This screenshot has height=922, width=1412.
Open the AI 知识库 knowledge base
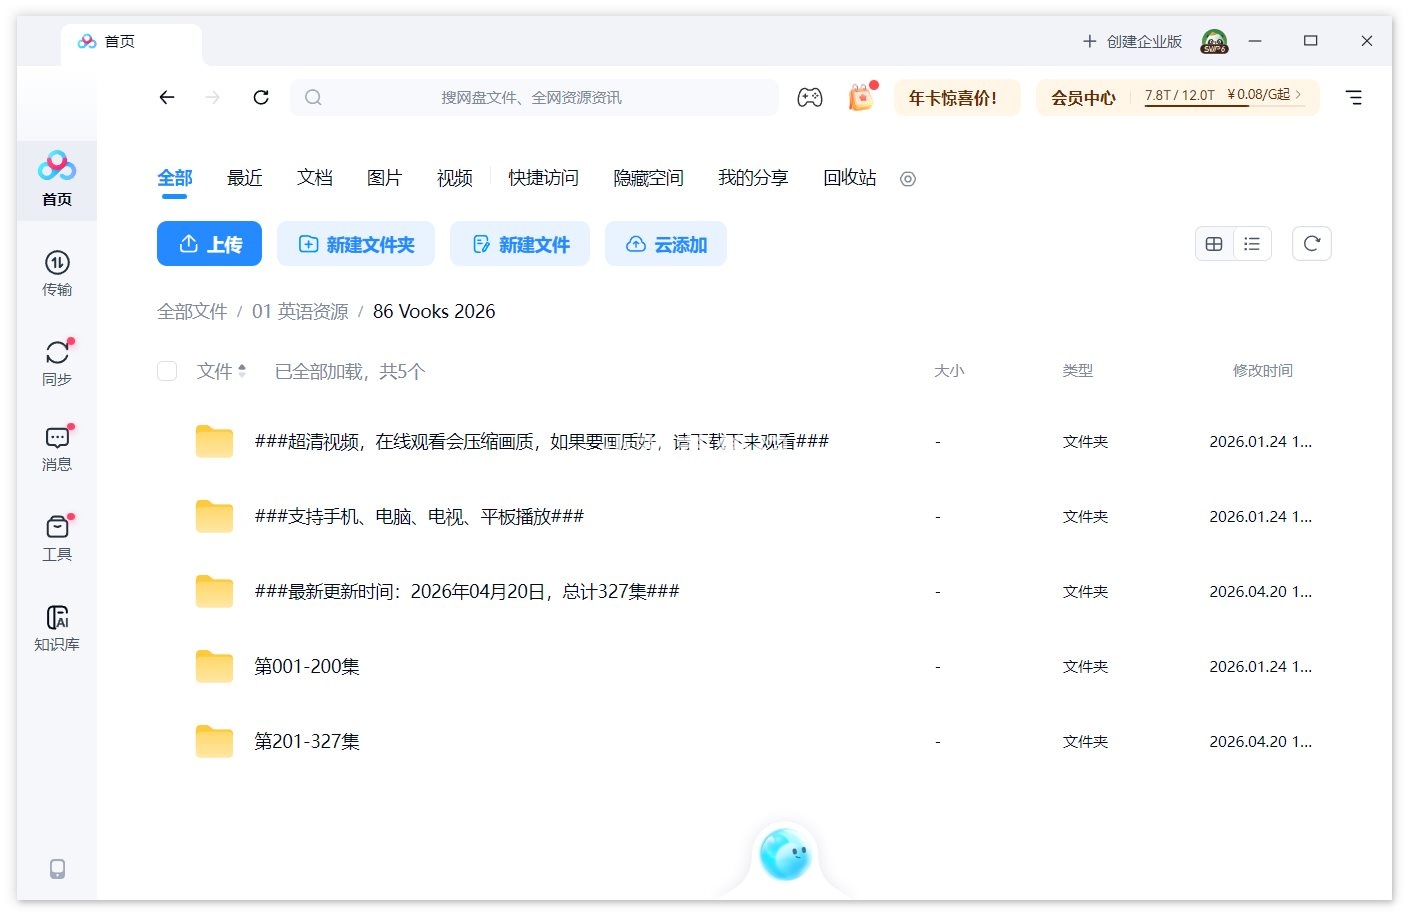[57, 625]
